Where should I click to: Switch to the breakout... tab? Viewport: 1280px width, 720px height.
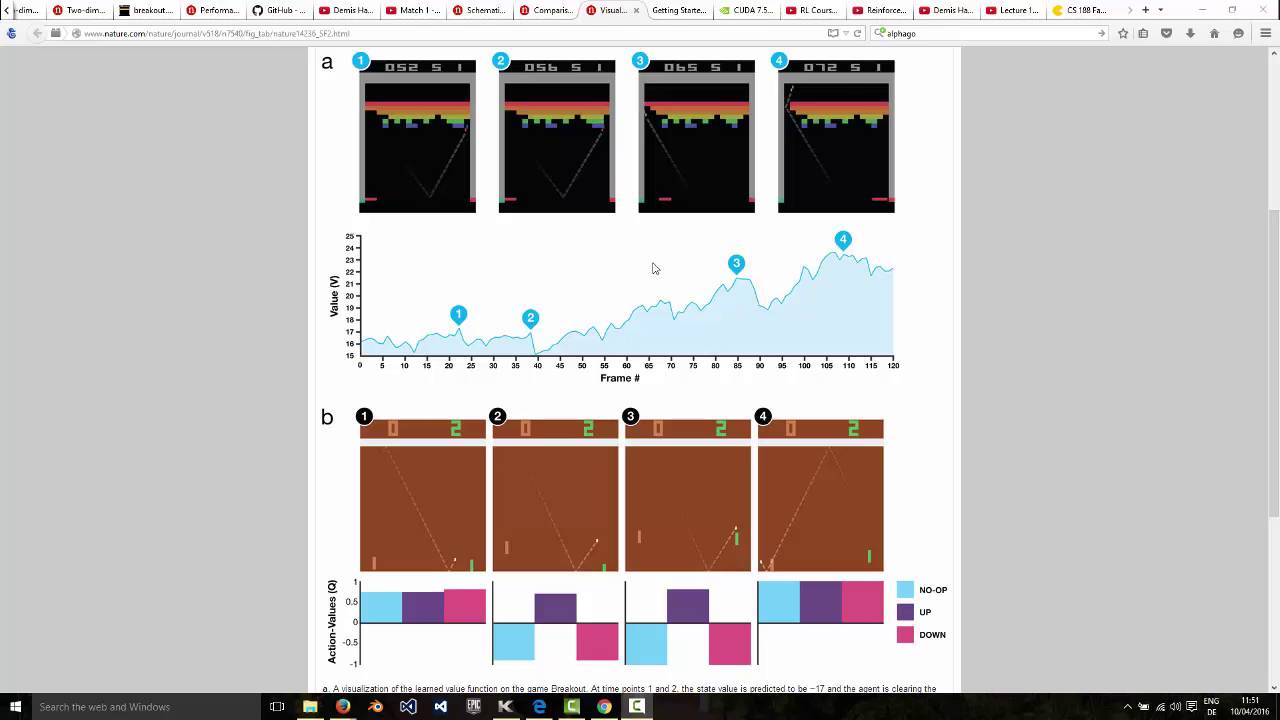tap(146, 10)
